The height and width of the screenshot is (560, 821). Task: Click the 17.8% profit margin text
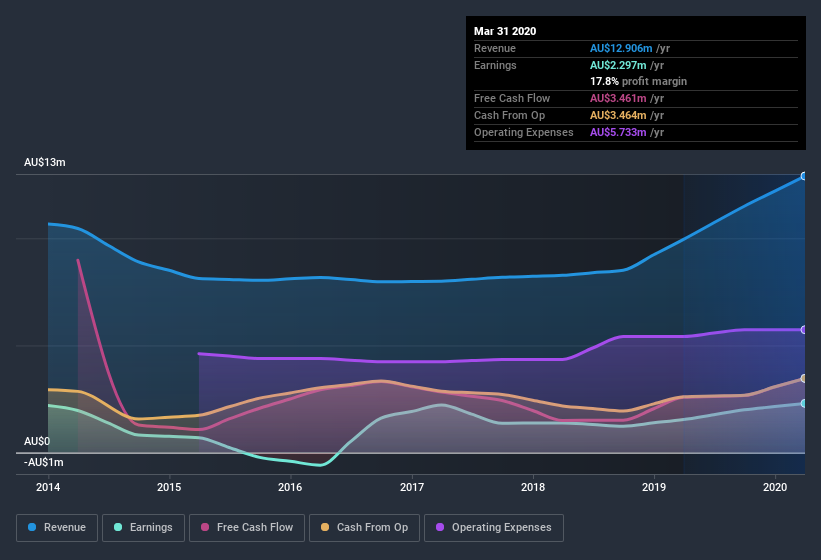[638, 81]
